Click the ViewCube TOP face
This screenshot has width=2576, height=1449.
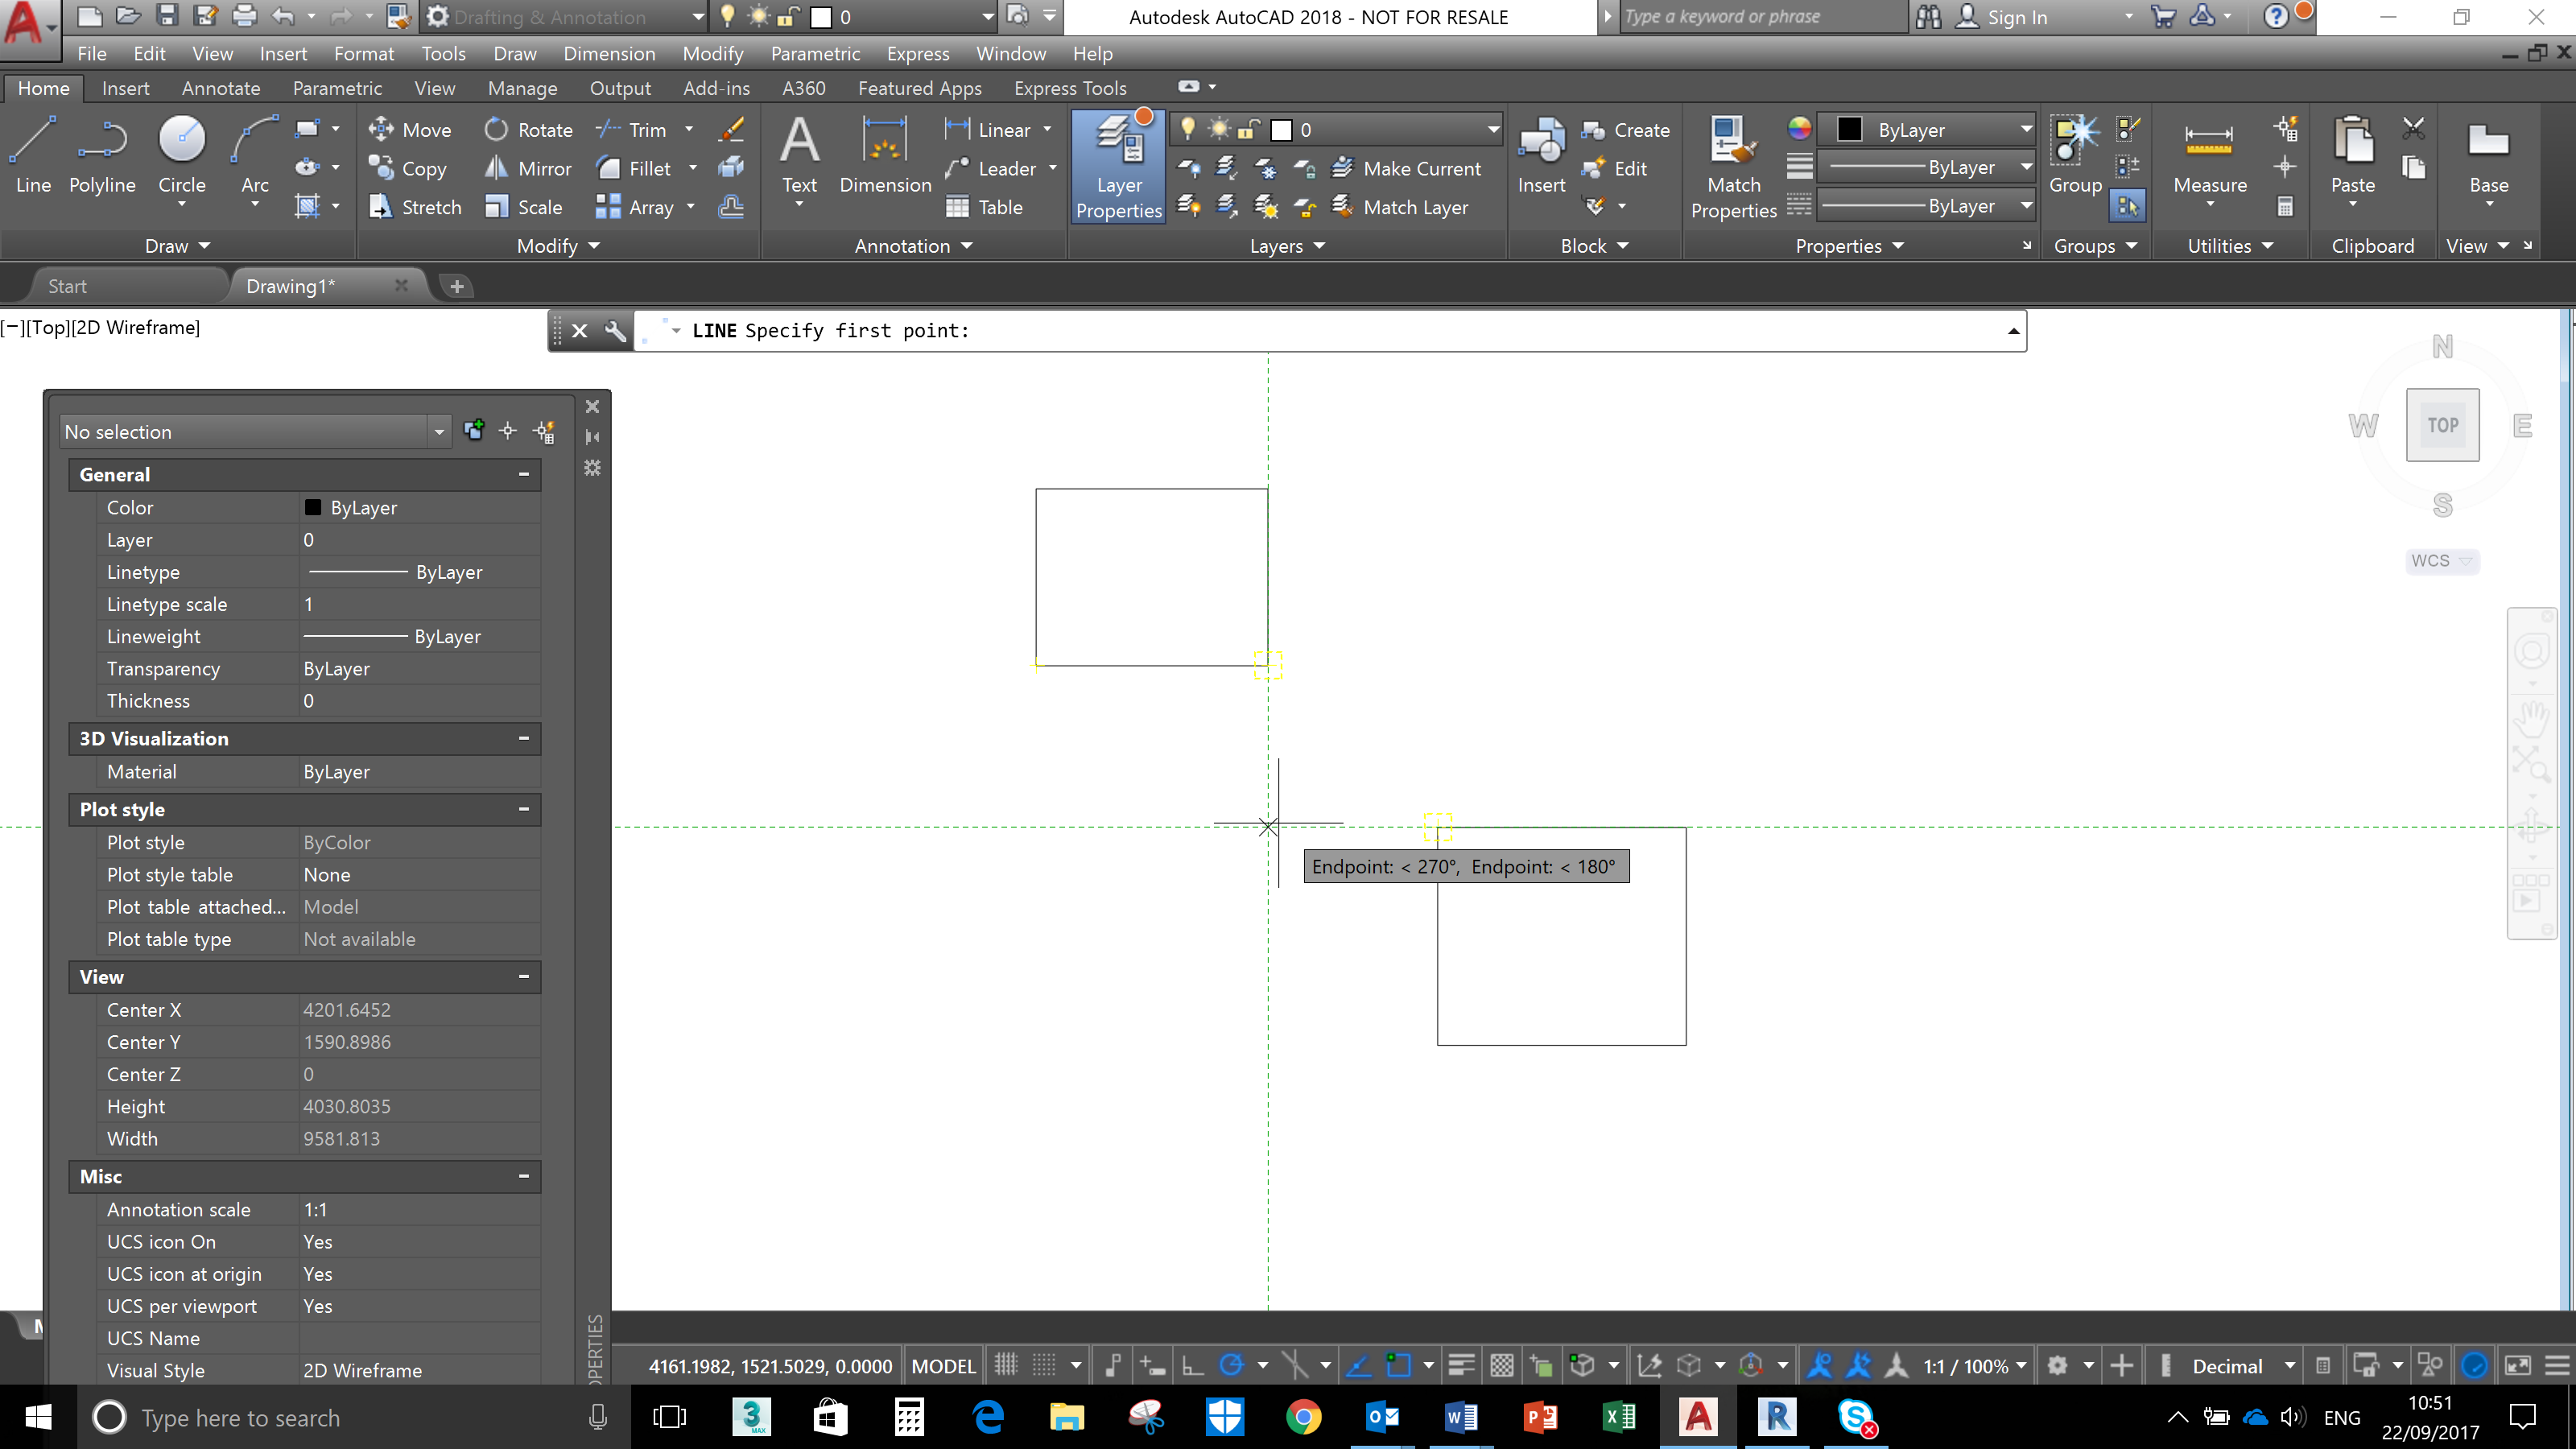(x=2442, y=424)
